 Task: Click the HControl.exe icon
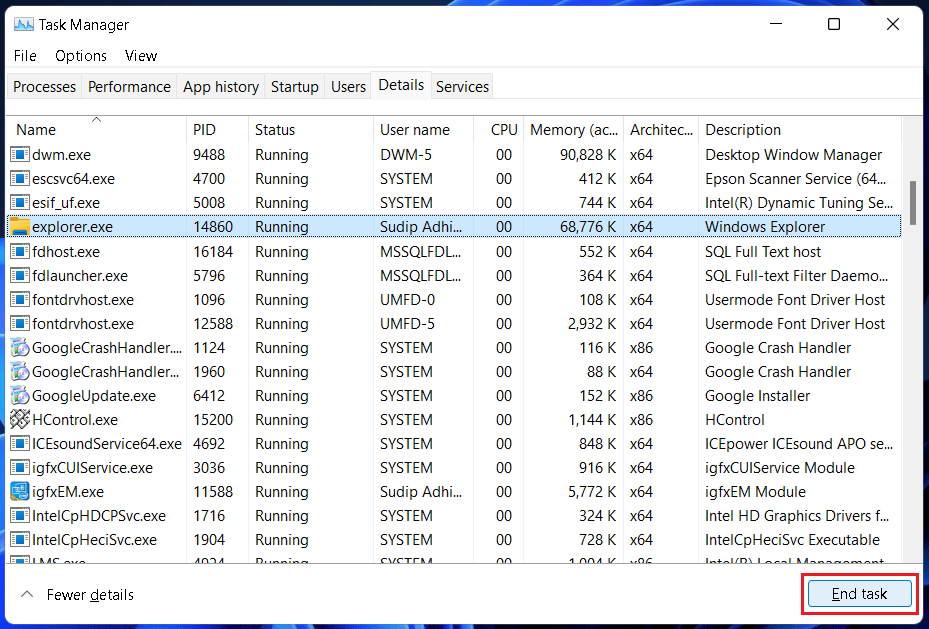tap(20, 420)
